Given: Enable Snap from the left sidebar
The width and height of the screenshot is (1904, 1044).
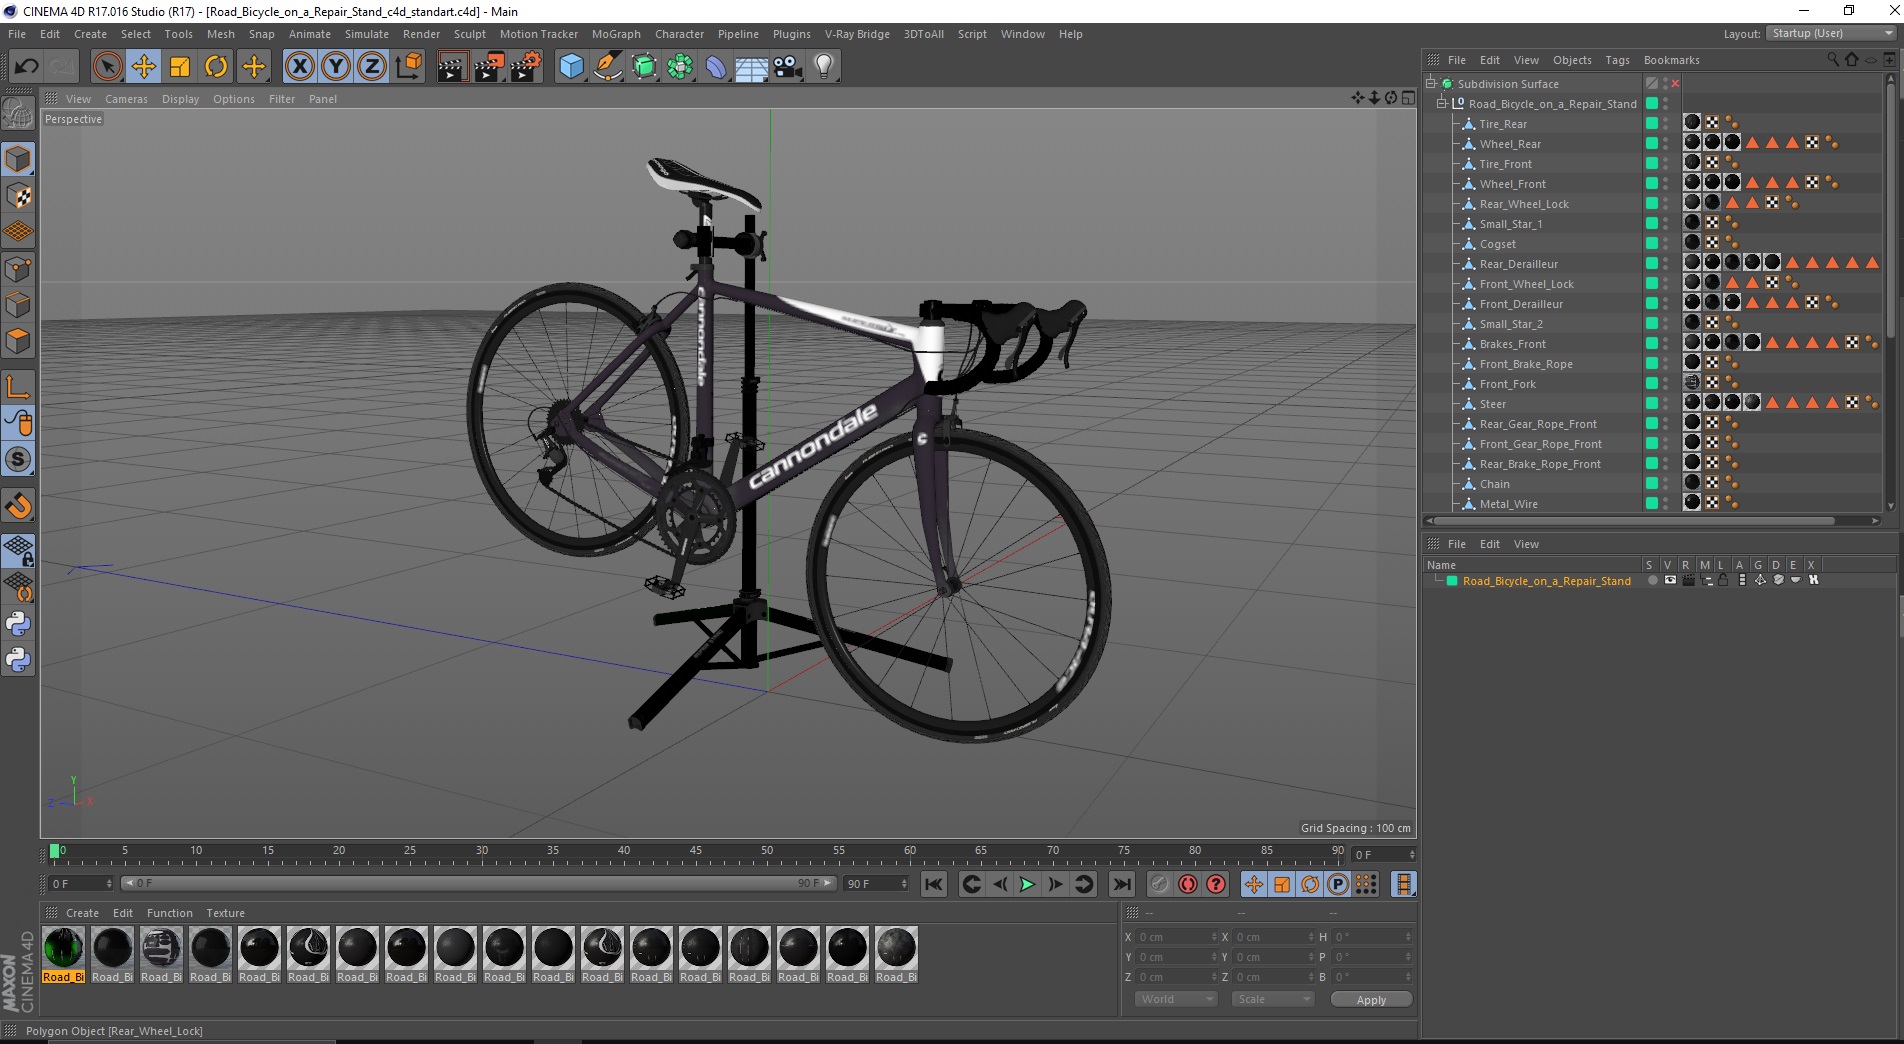Looking at the screenshot, I should [19, 506].
